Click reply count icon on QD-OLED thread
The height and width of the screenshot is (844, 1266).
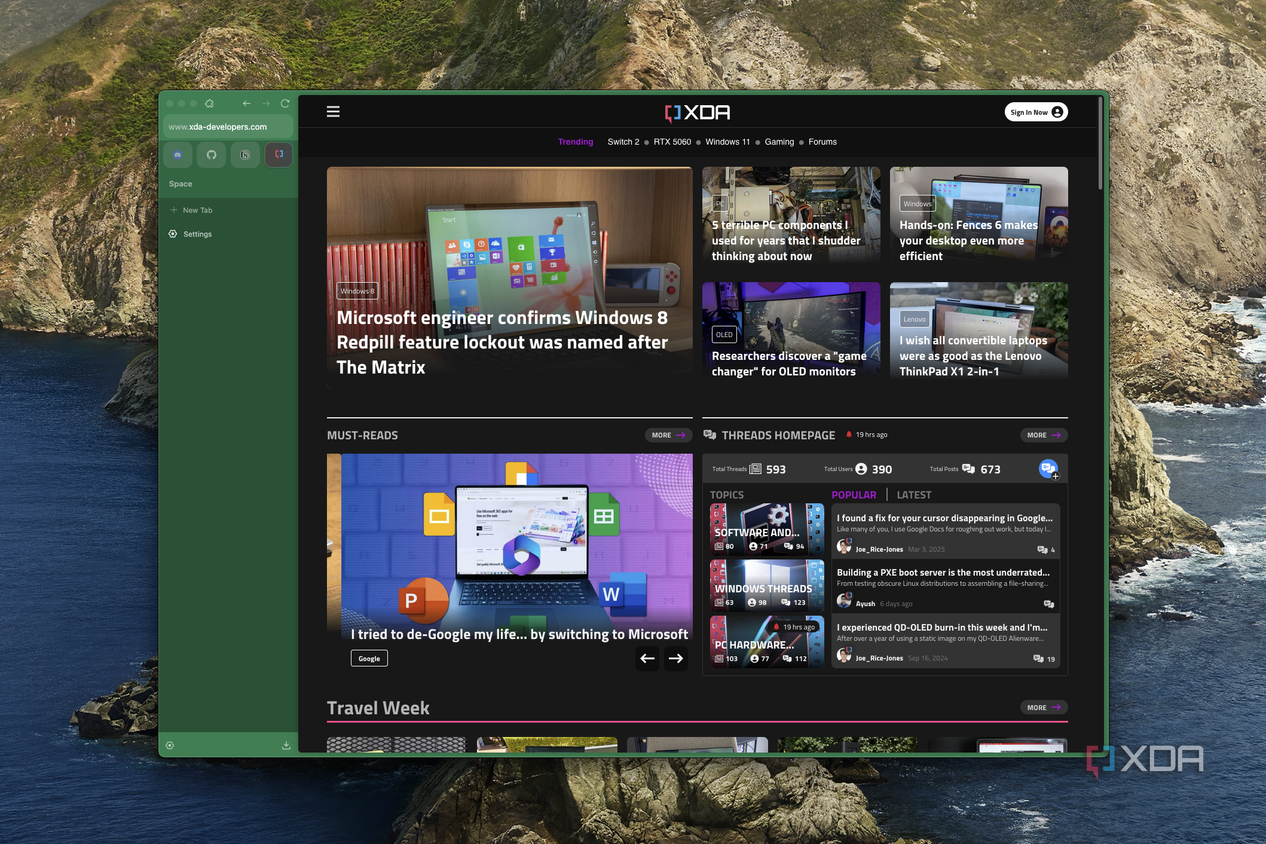(1039, 659)
